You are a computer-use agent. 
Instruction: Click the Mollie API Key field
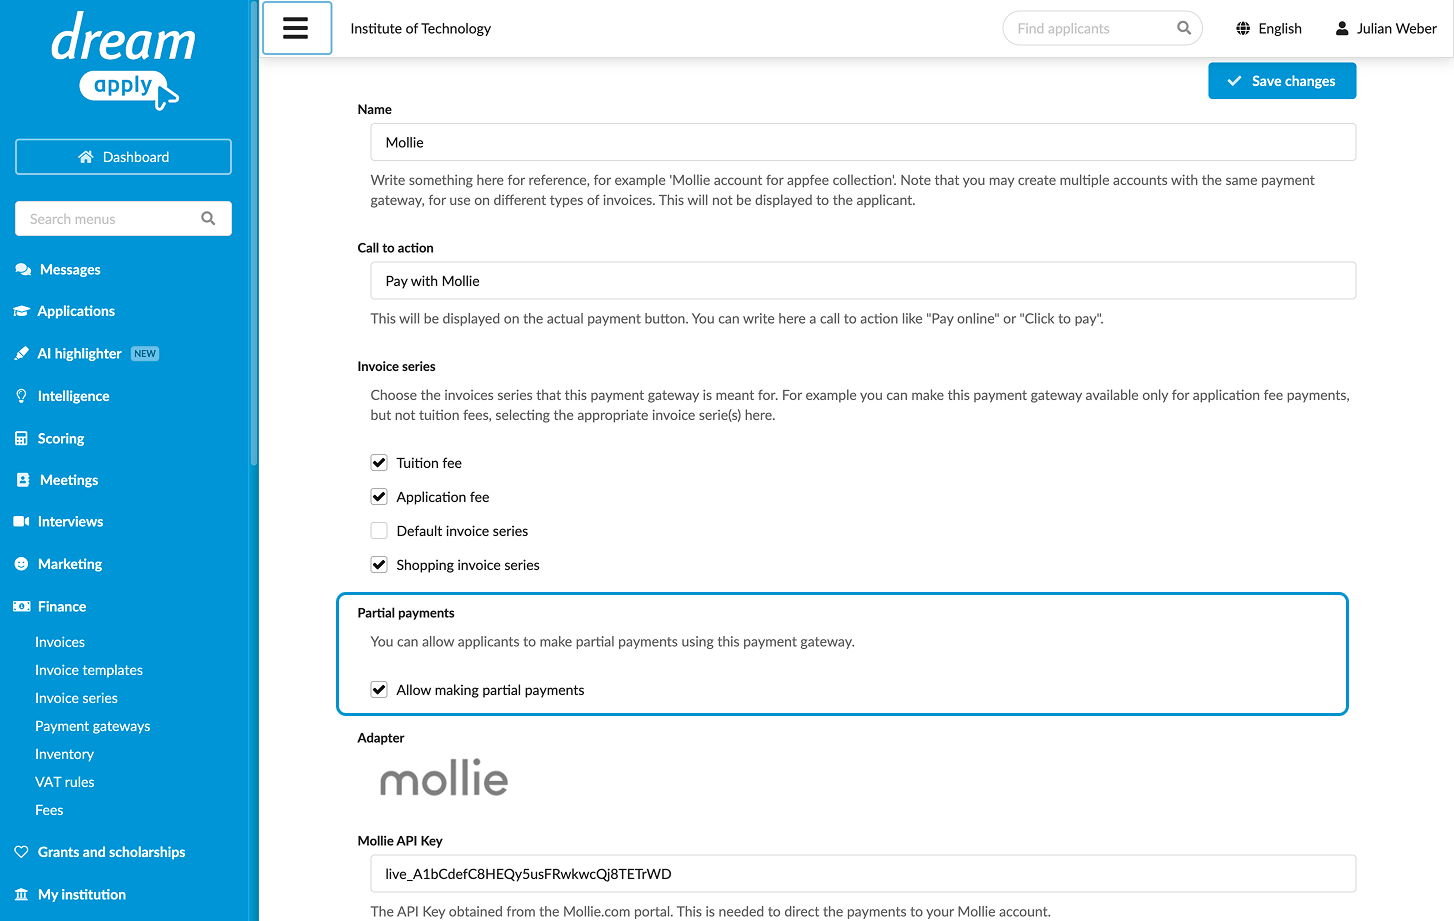(863, 874)
